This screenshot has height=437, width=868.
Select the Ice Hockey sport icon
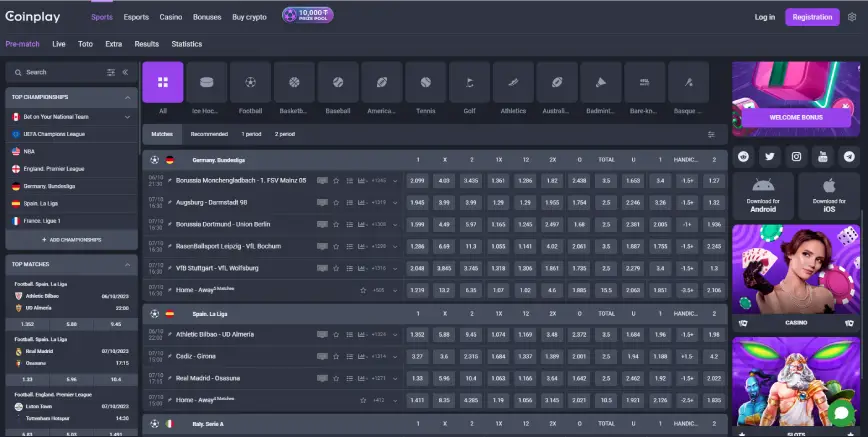point(206,83)
